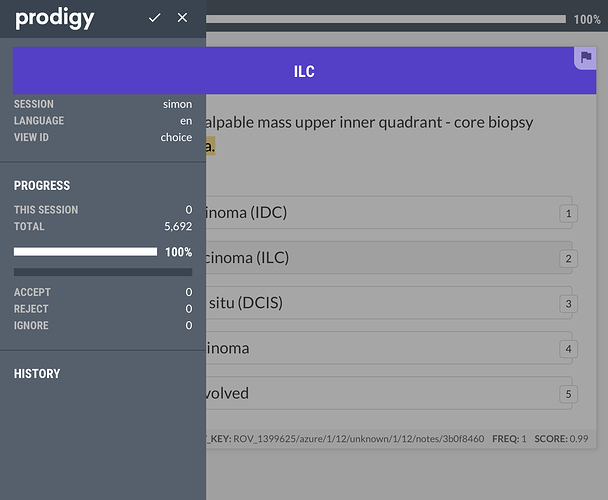The height and width of the screenshot is (500, 608).
Task: Click the number 1 shortcut badge
Action: pos(568,213)
